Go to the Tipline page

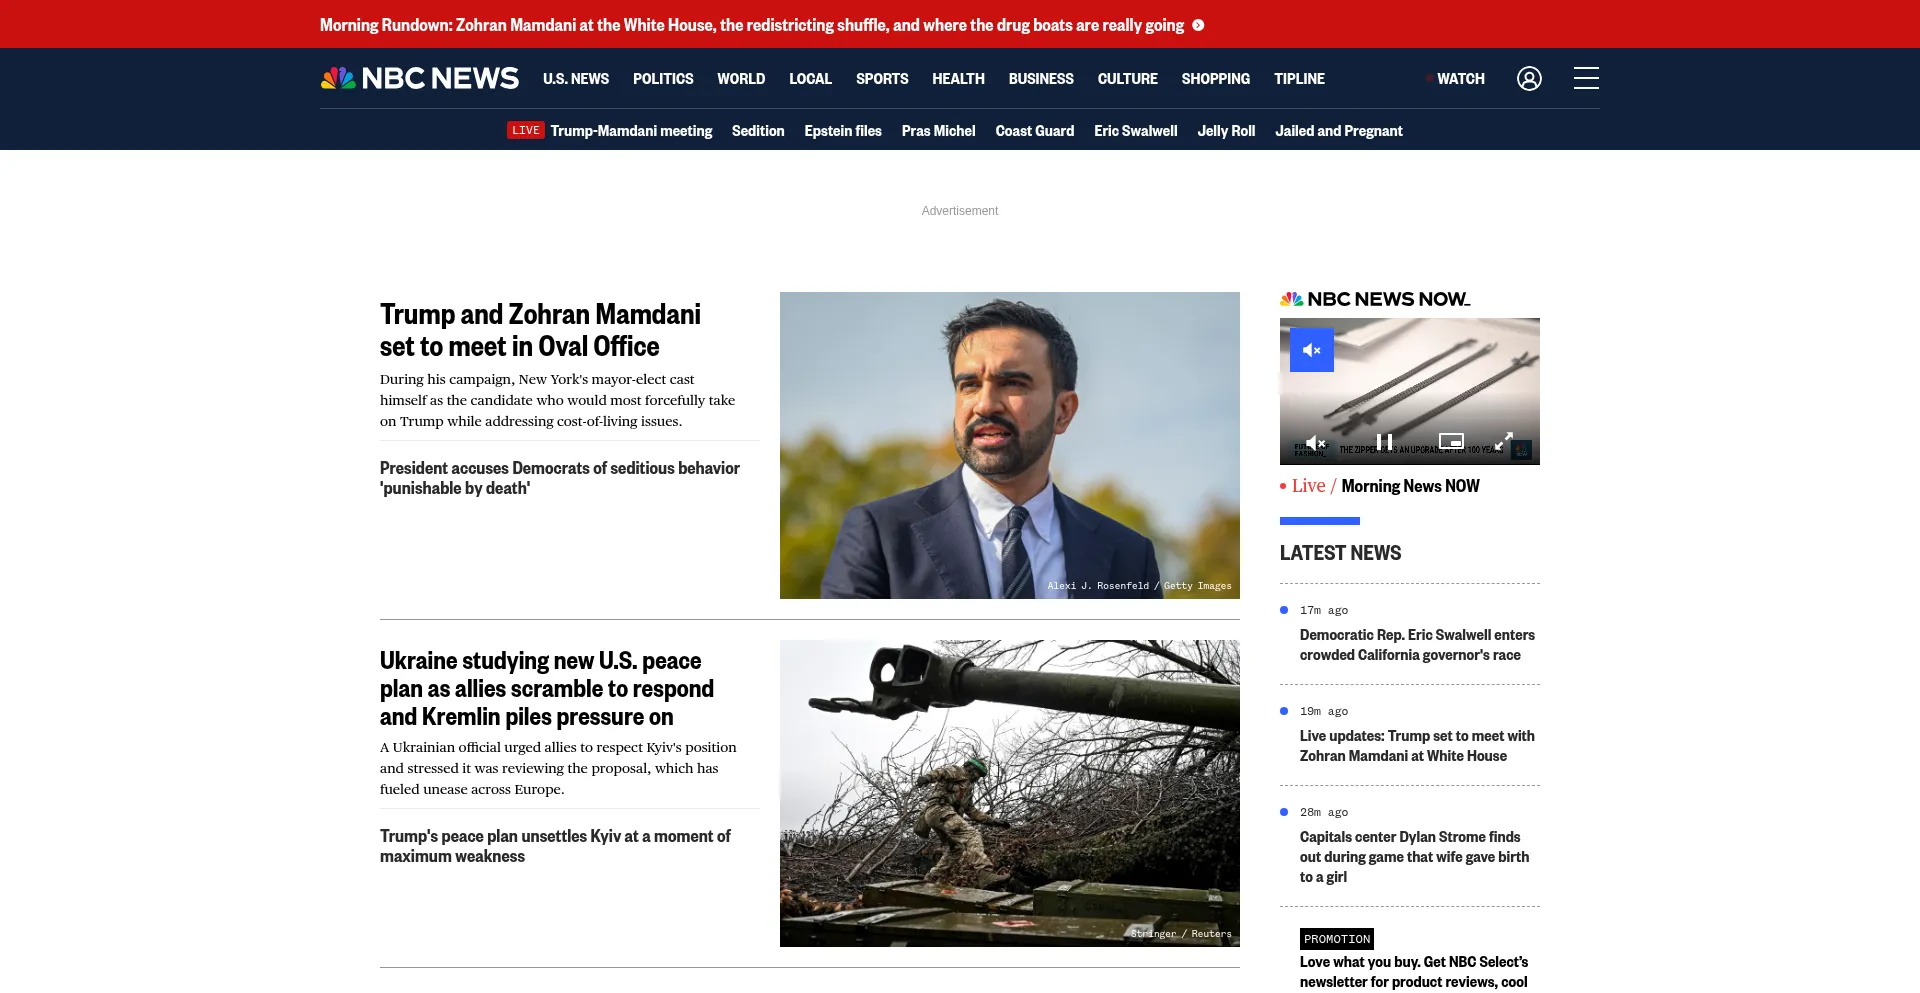(1299, 78)
